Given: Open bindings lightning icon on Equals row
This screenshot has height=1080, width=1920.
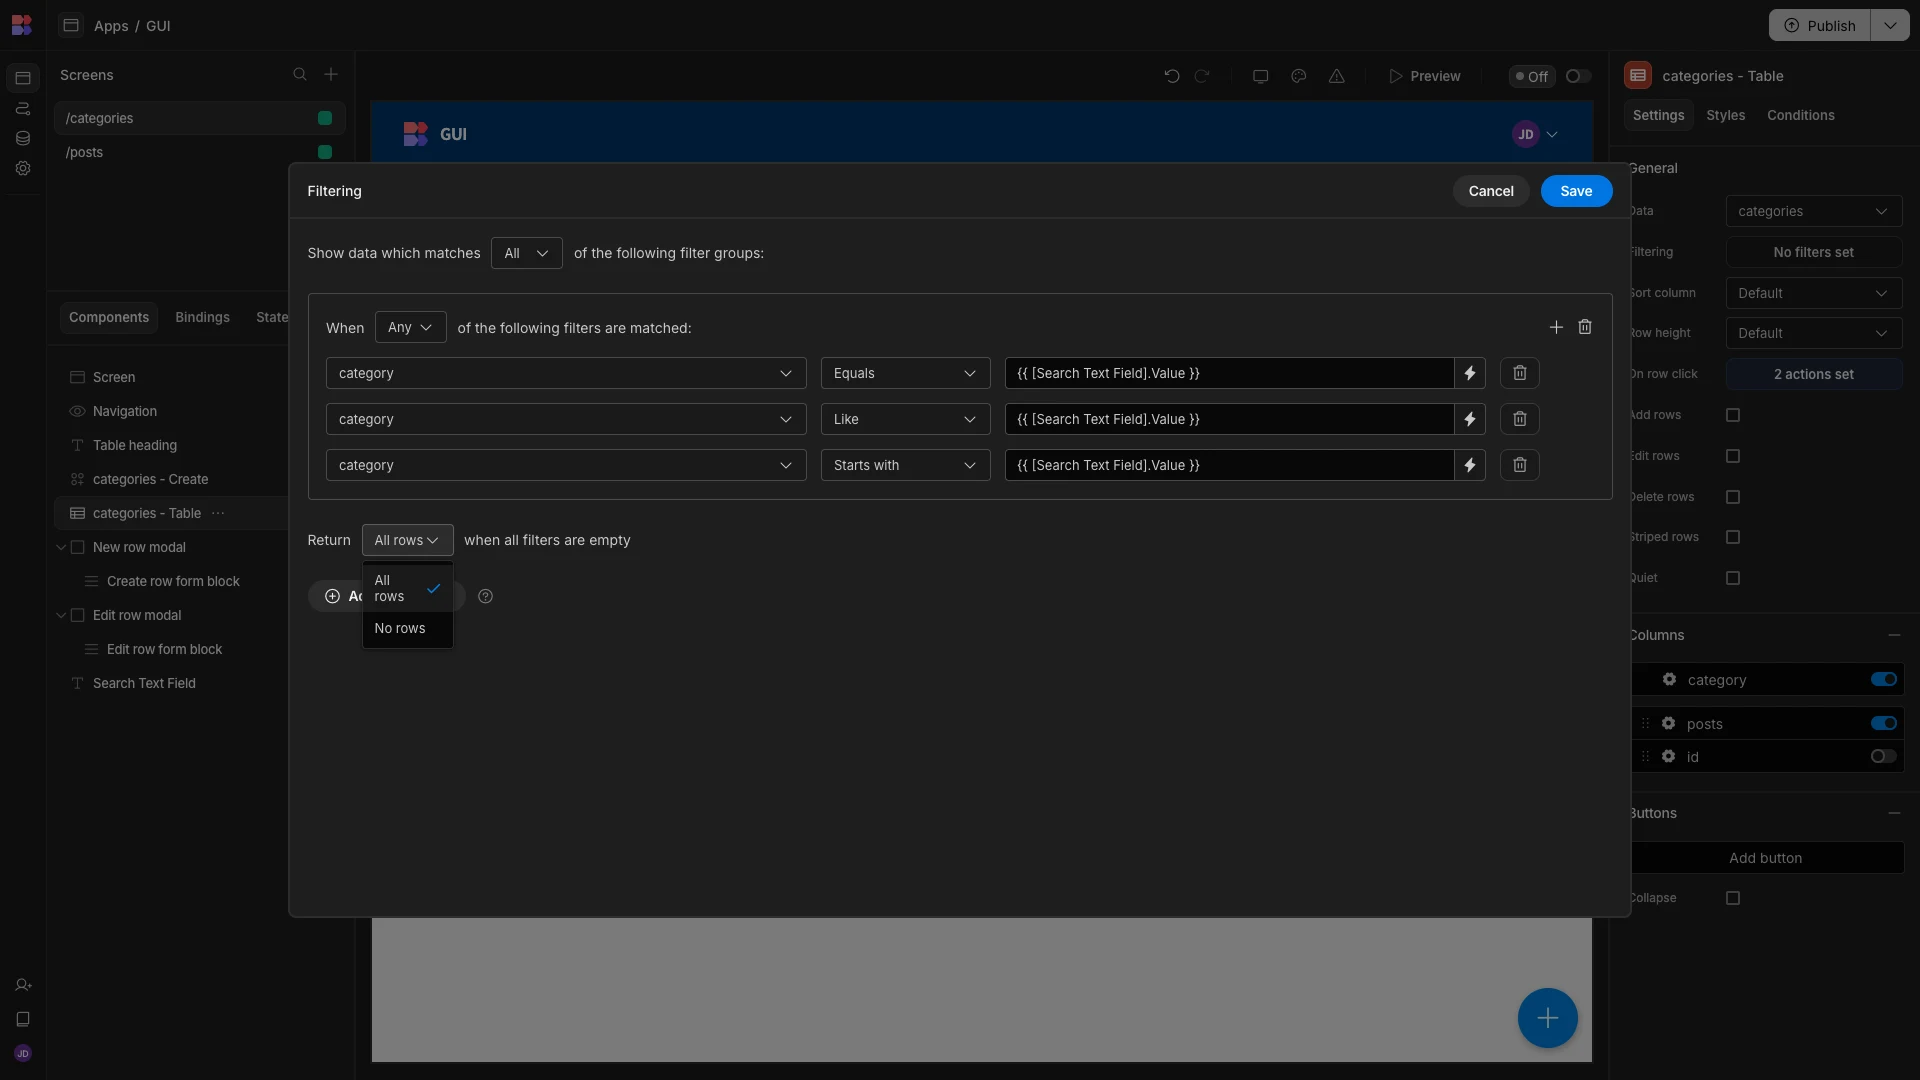Looking at the screenshot, I should (x=1470, y=373).
